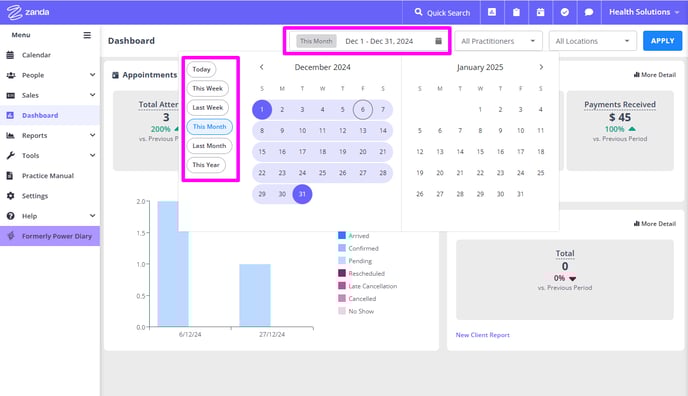The width and height of the screenshot is (688, 396).
Task: Select the Today preset
Action: (201, 69)
